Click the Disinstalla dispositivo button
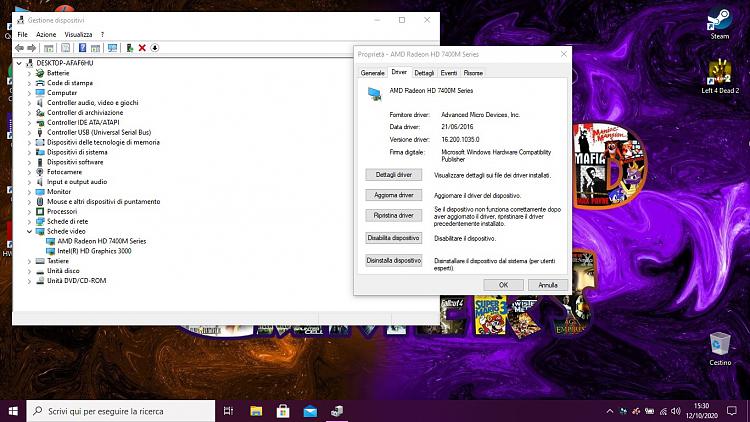 coord(394,260)
